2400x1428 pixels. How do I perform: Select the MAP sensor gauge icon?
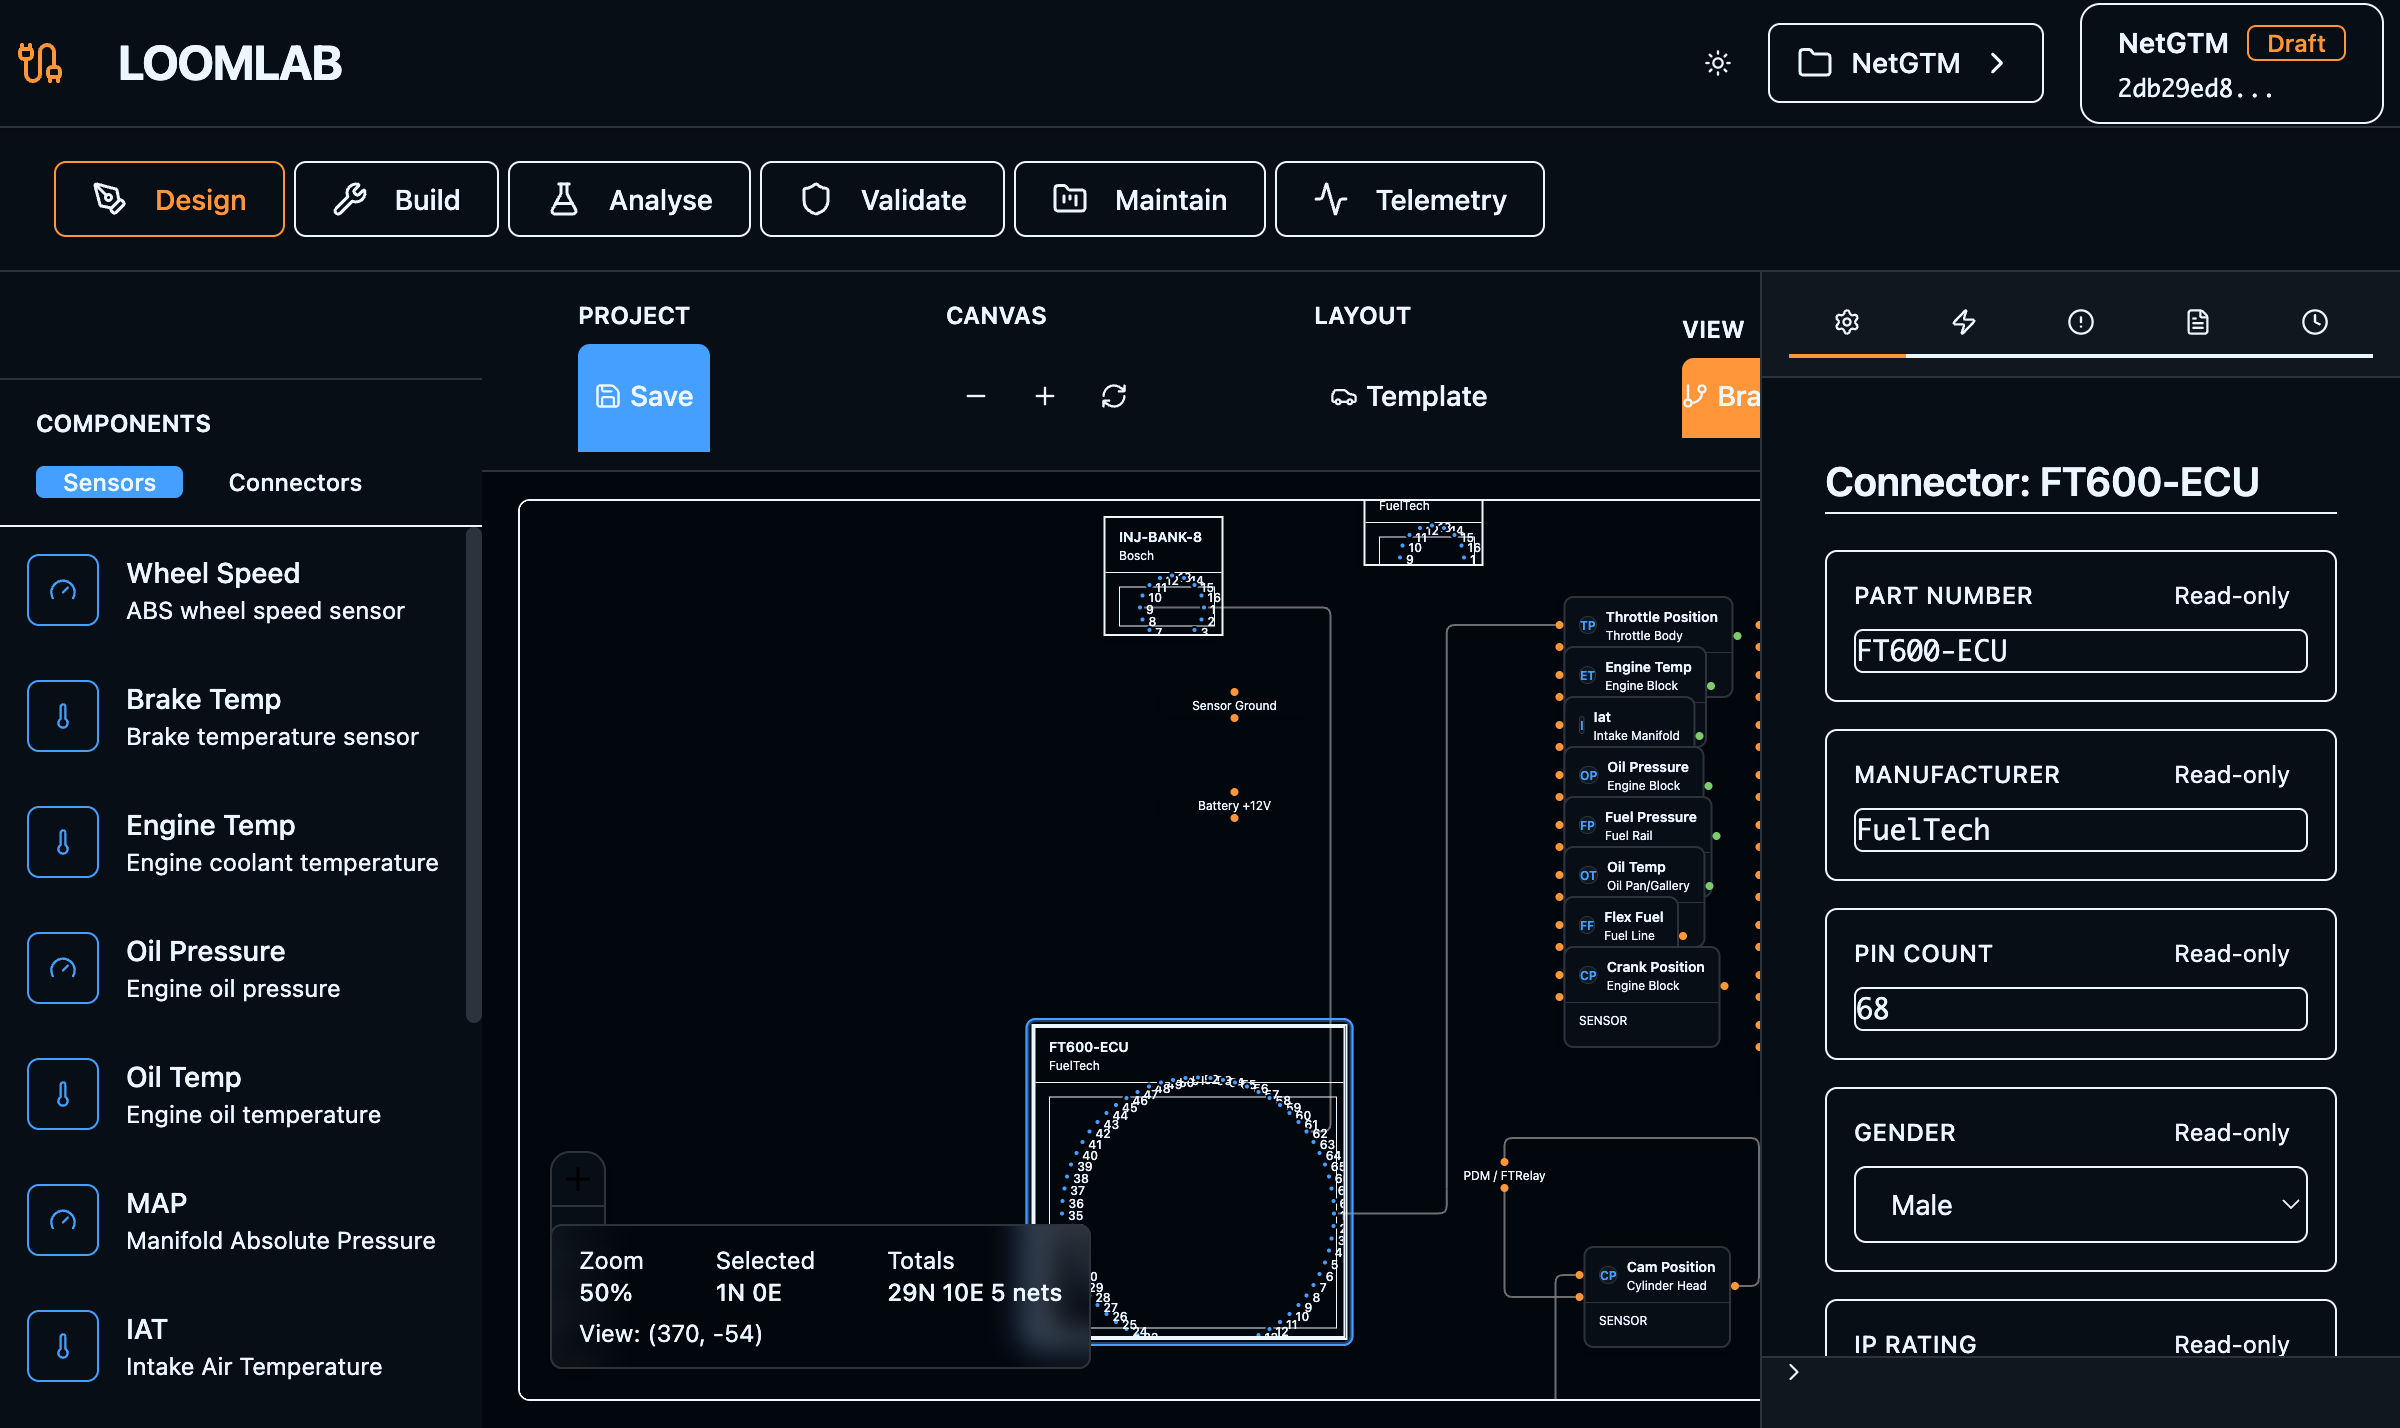63,1219
